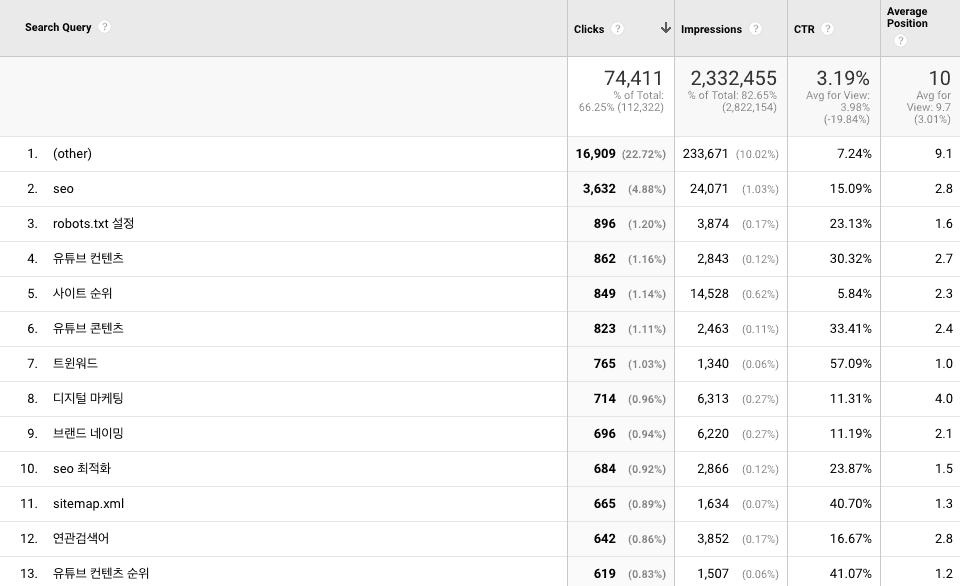Select the "sitemap.xml" search query

tap(88, 504)
